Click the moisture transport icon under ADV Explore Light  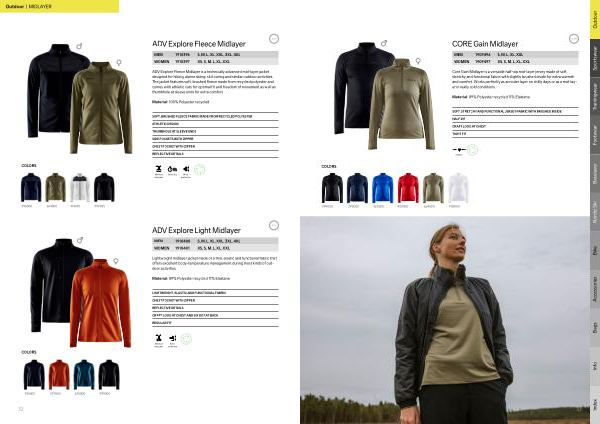coord(159,338)
